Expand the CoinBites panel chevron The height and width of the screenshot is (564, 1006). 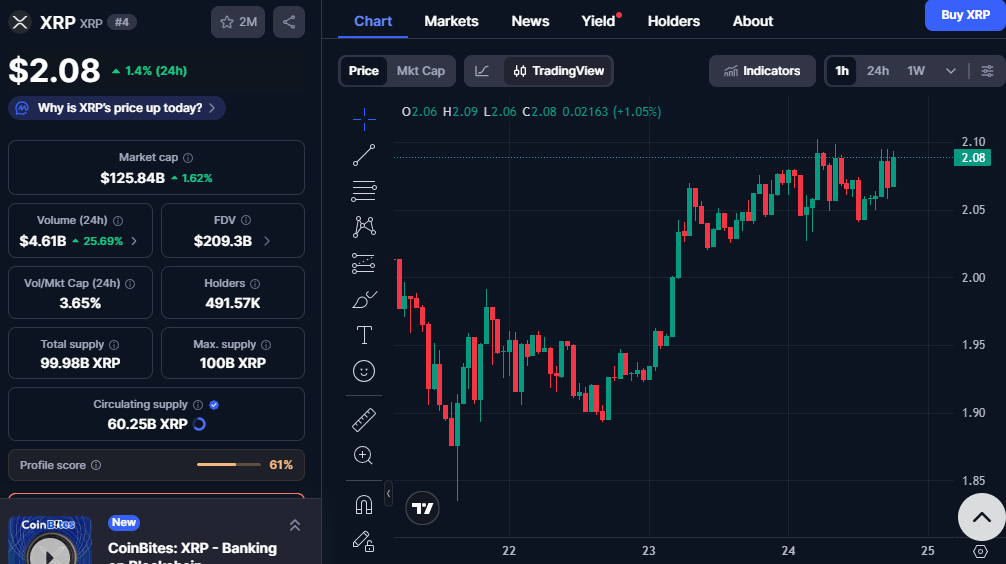pos(295,525)
